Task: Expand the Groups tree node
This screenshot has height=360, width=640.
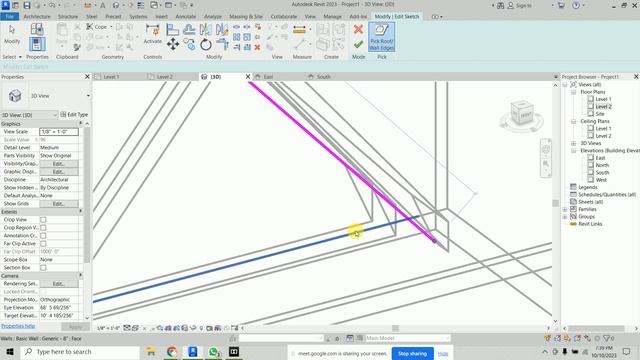Action: pos(565,217)
